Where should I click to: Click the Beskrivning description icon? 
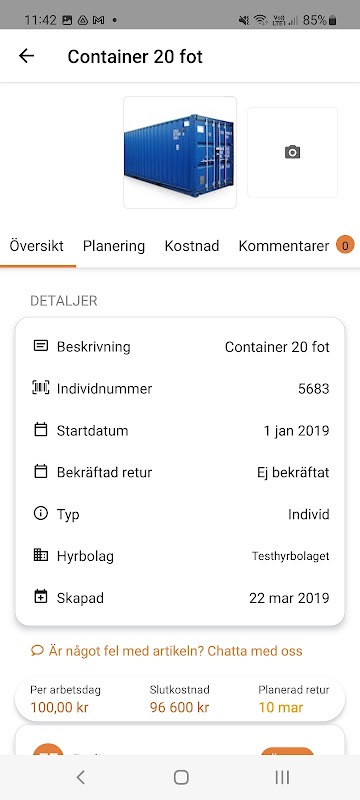pos(41,346)
